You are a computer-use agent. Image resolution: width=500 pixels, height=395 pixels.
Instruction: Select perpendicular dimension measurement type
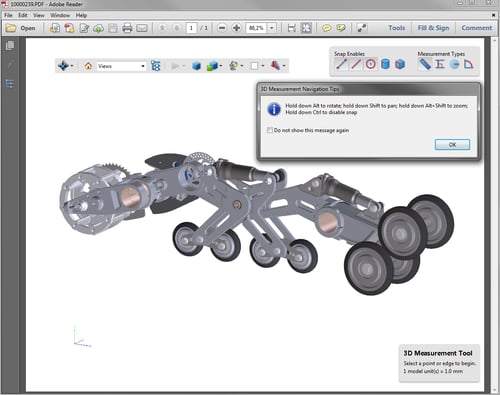pos(440,64)
